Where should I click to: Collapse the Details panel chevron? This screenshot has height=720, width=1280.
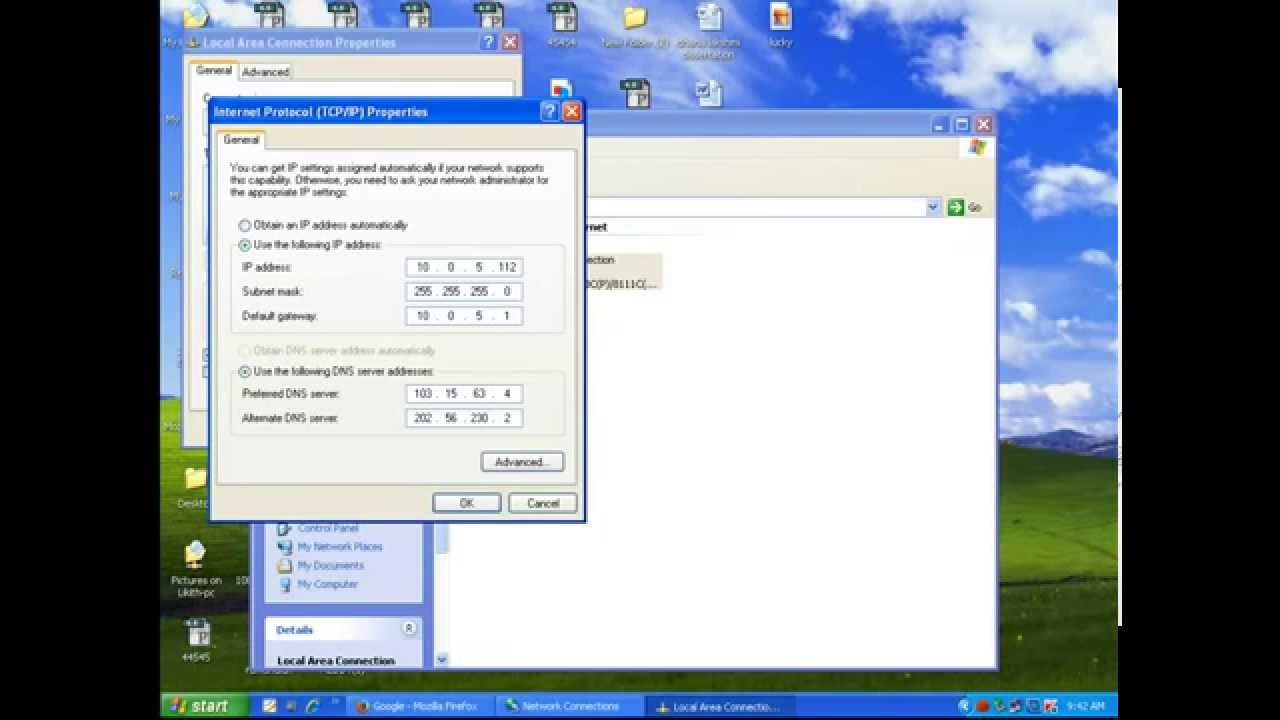pos(409,629)
